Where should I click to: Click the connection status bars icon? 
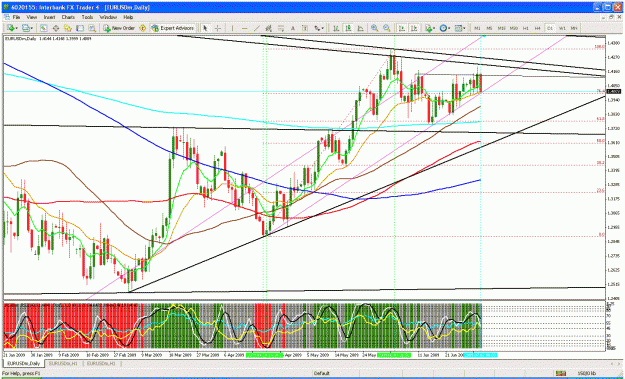coord(561,373)
